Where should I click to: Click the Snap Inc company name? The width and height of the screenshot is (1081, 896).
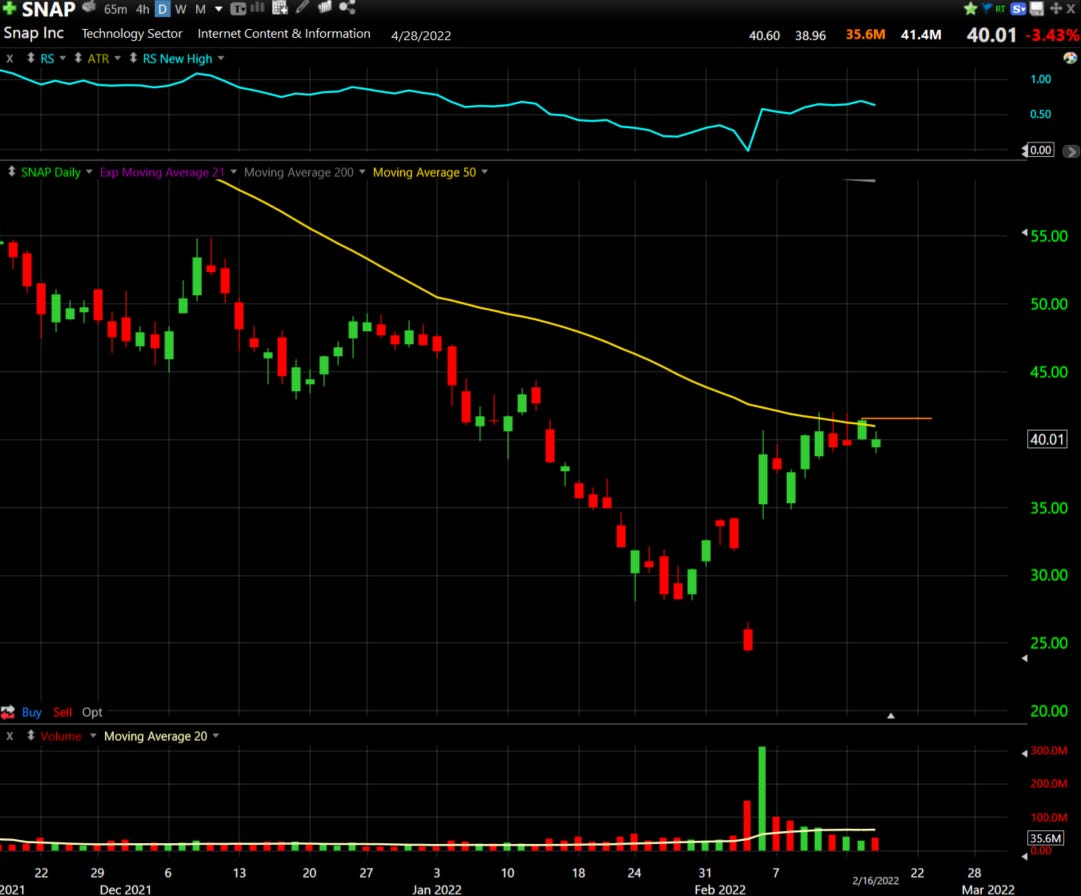pos(34,33)
